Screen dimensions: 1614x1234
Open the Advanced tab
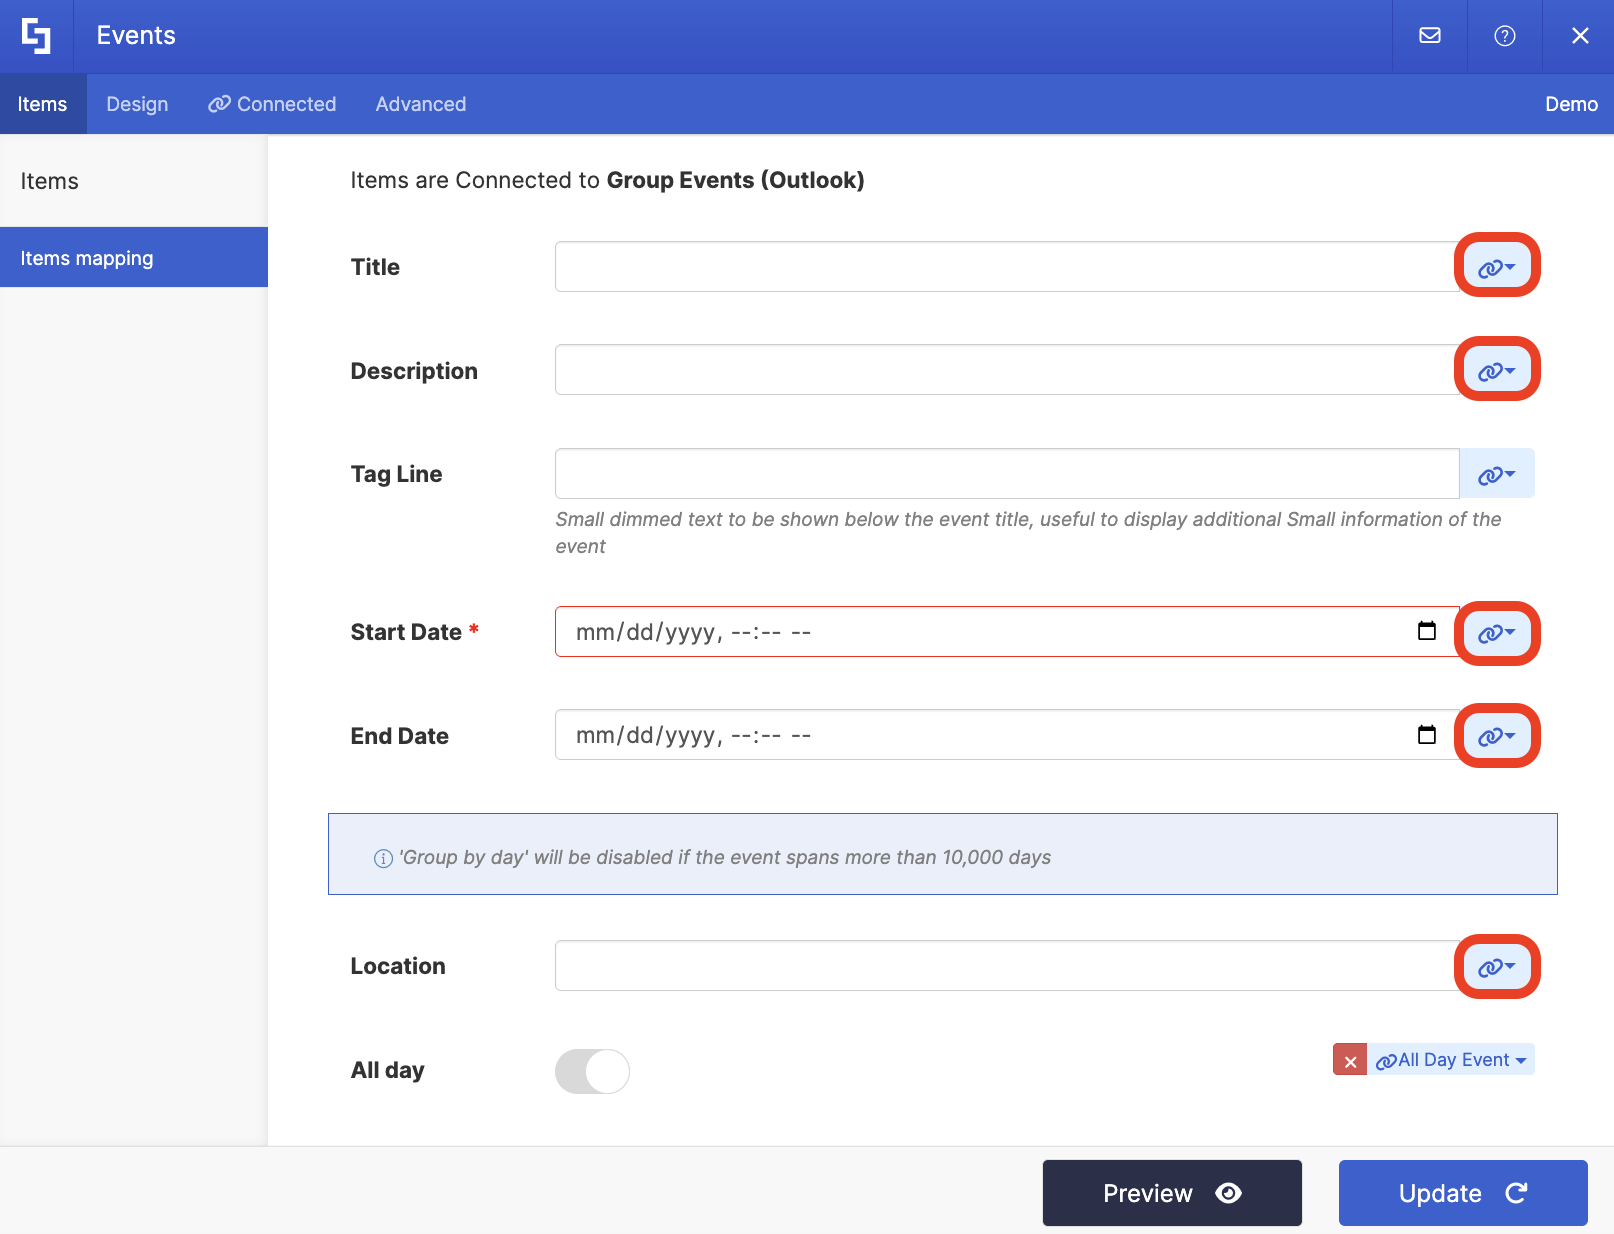point(421,104)
